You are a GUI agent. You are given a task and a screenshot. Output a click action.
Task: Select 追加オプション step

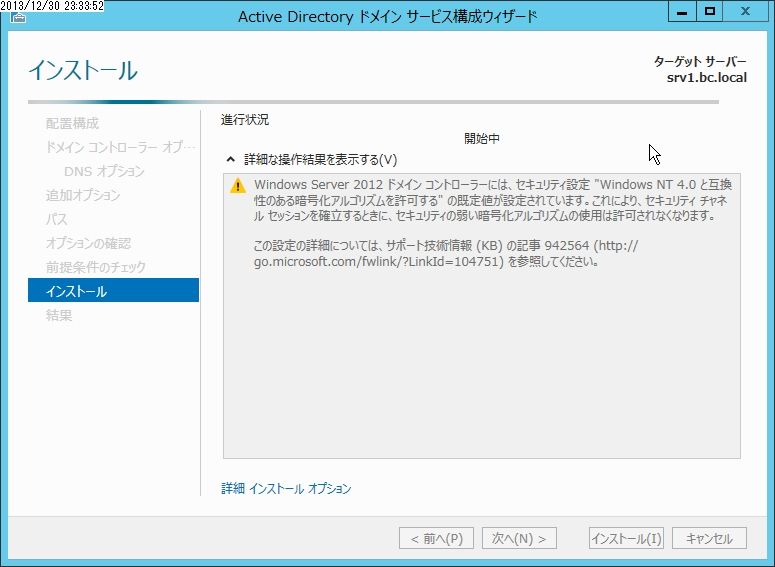tap(83, 195)
